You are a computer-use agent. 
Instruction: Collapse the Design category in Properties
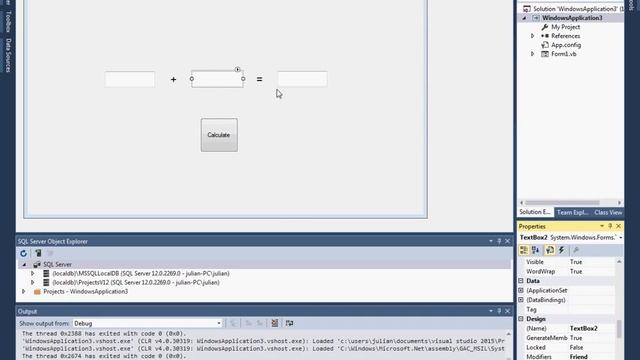coord(521,319)
